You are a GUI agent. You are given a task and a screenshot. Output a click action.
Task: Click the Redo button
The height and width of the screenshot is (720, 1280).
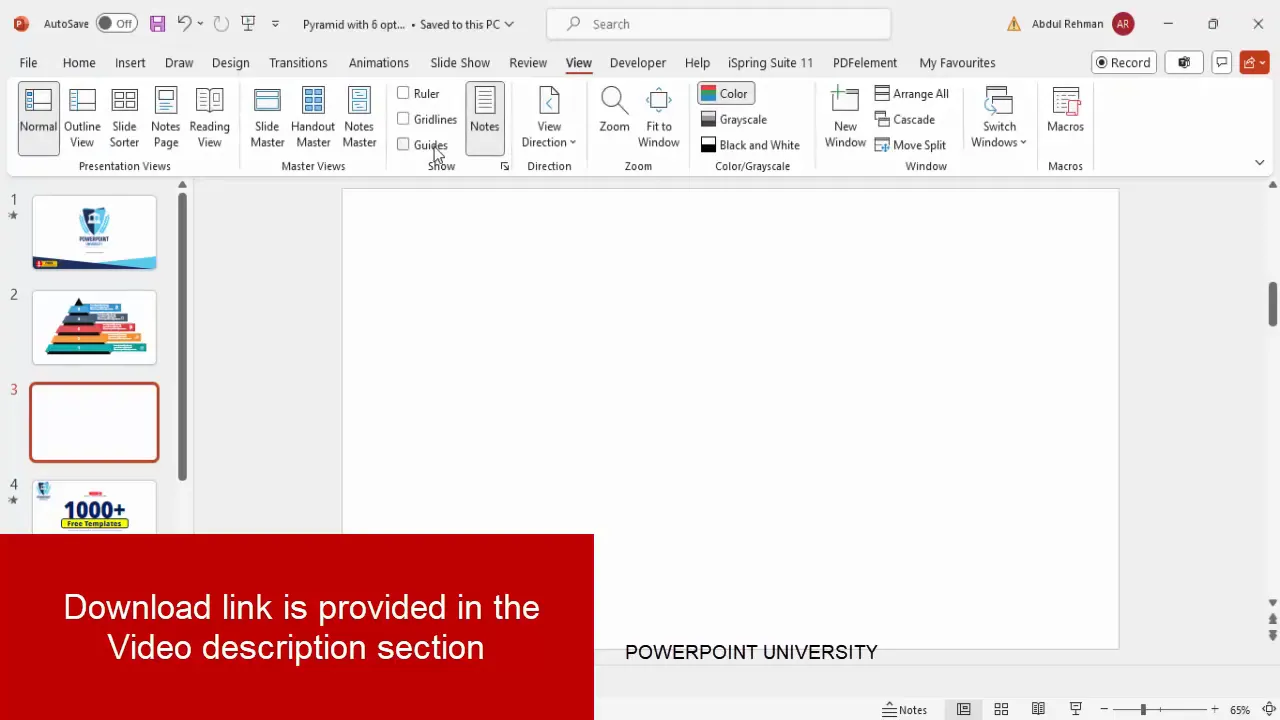221,23
